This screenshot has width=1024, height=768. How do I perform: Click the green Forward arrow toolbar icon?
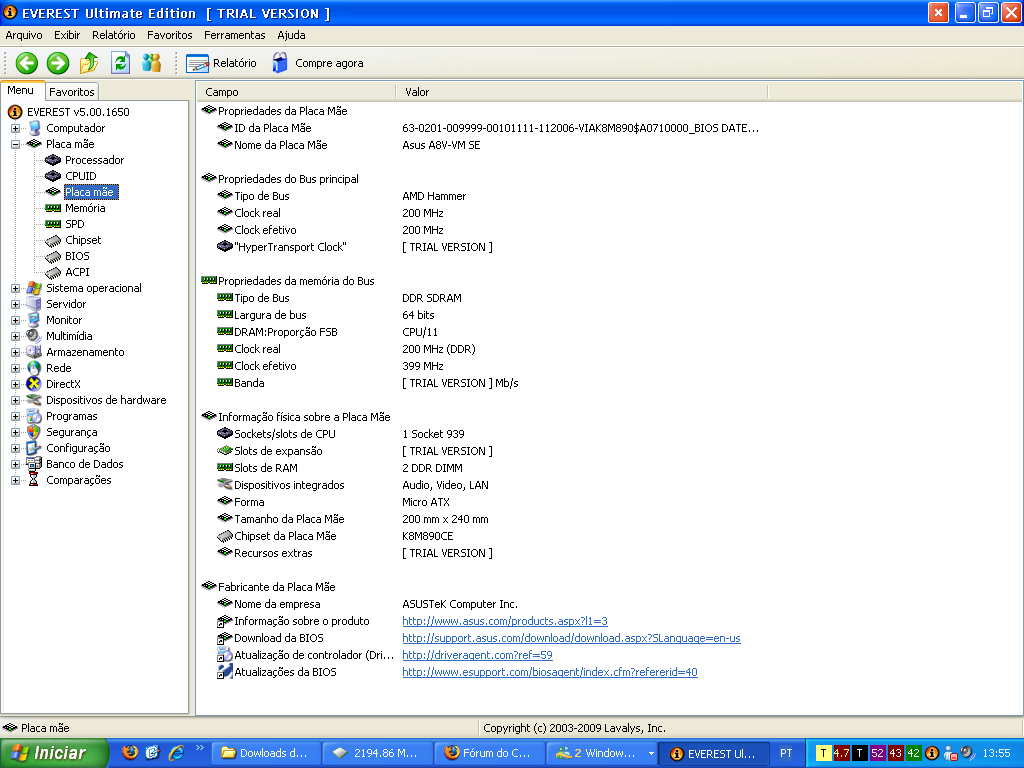(58, 63)
